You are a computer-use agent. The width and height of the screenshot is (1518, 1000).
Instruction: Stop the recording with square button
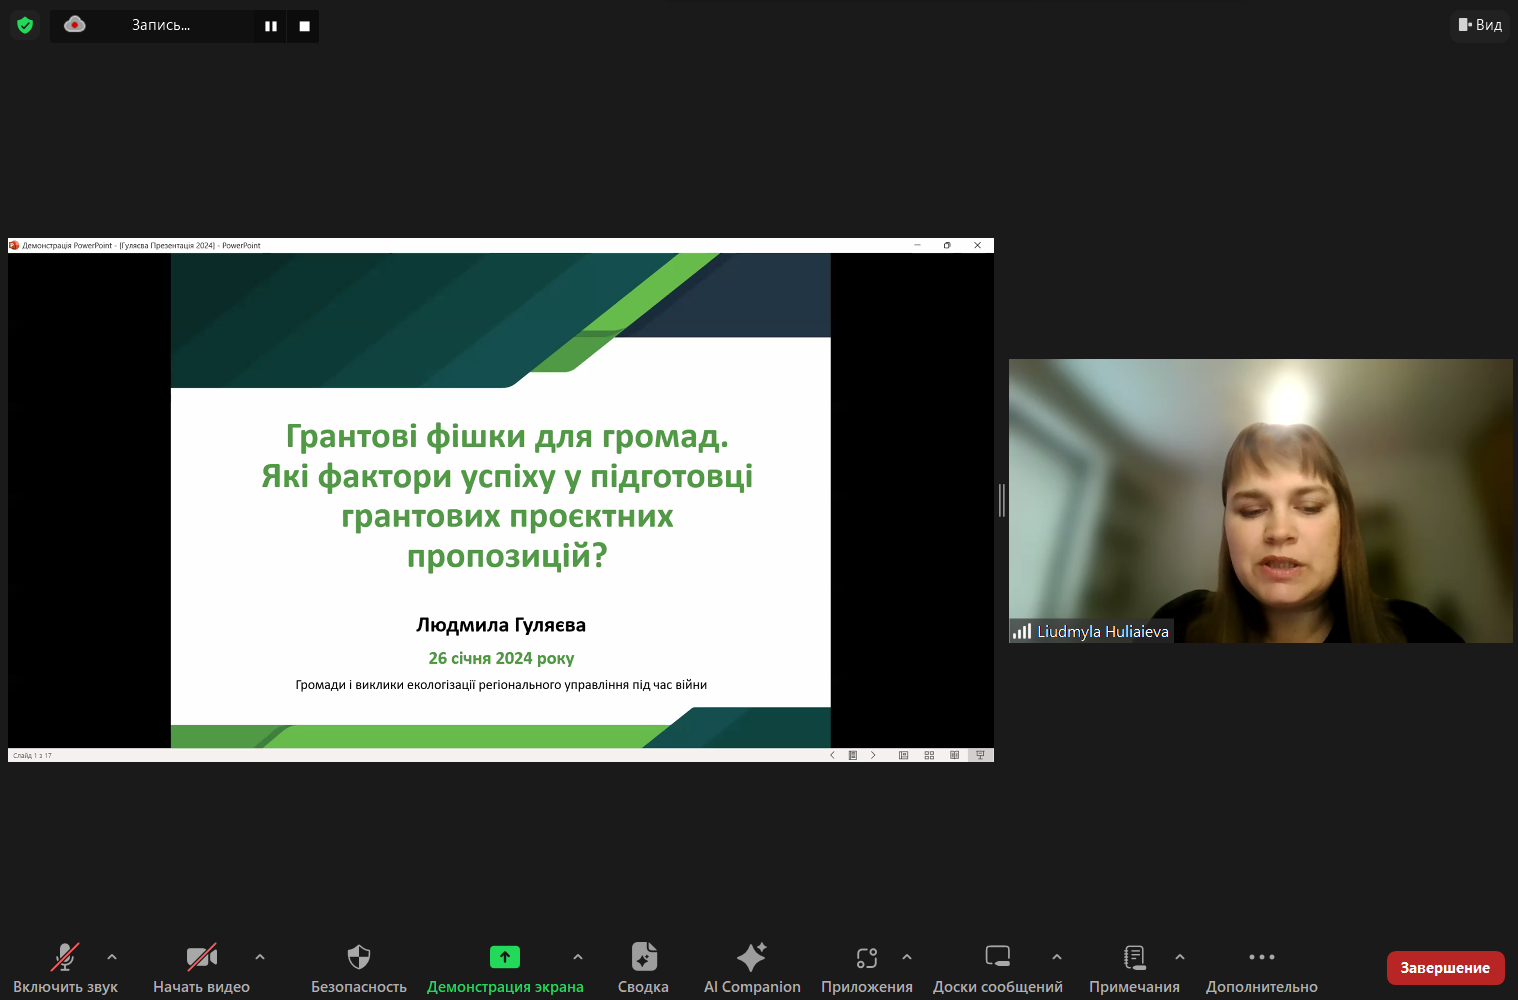304,26
